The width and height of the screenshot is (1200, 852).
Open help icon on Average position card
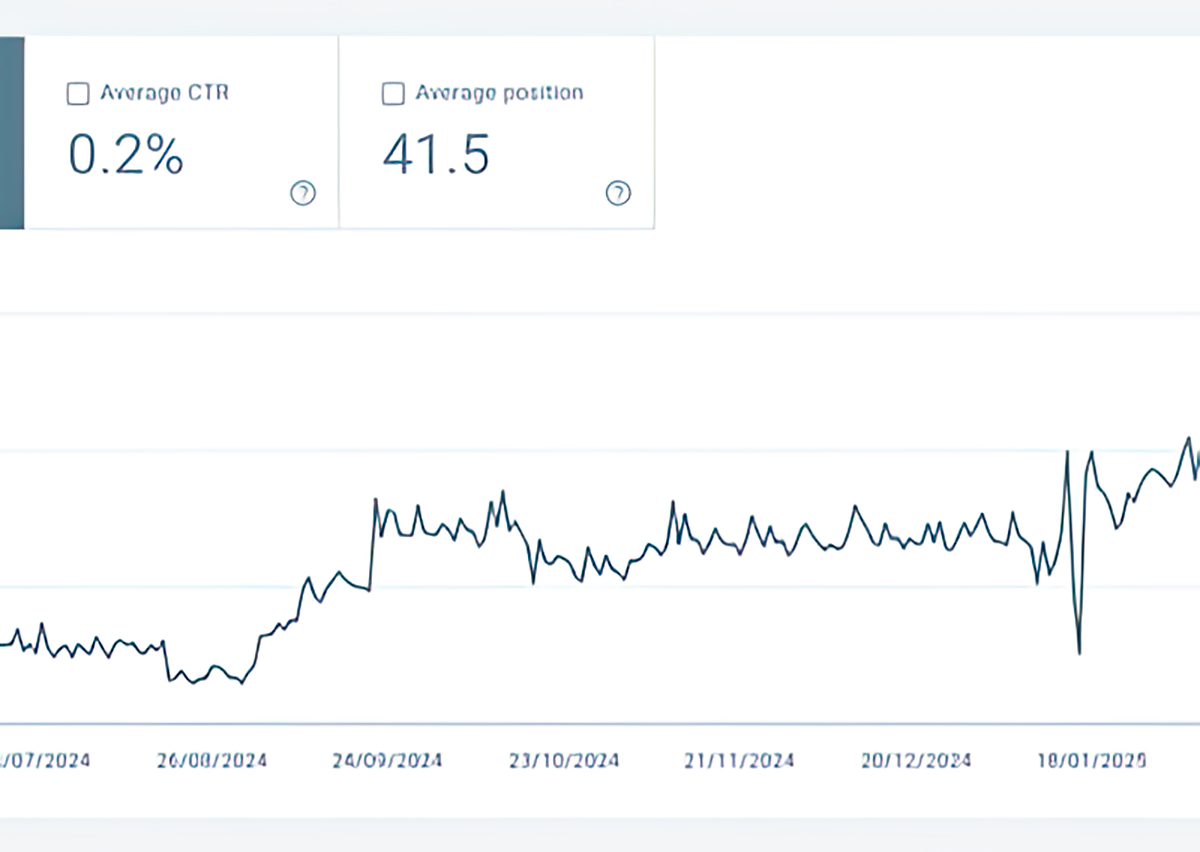[619, 194]
